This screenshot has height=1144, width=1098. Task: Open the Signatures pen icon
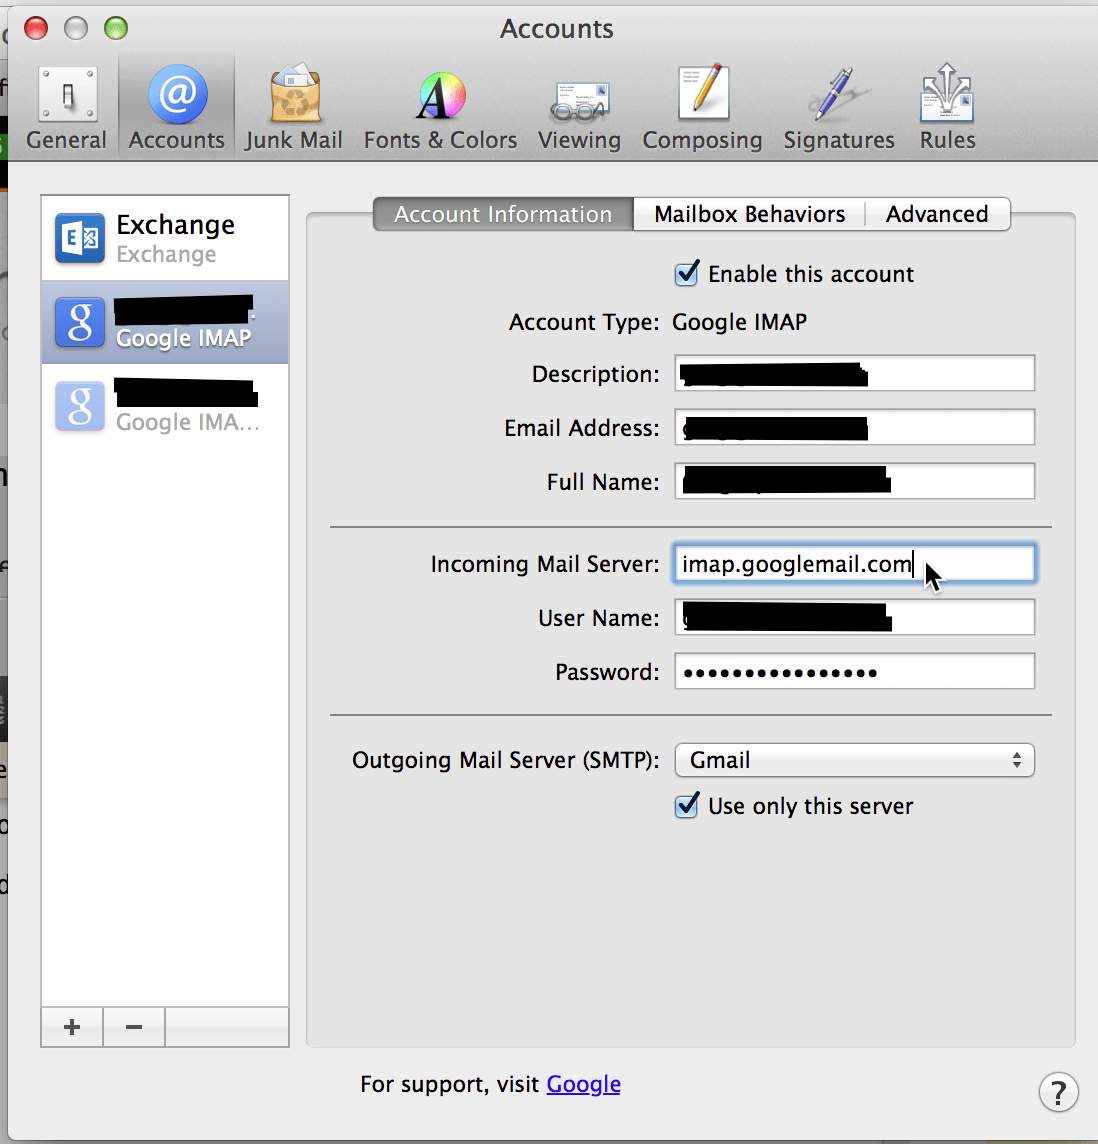(838, 104)
